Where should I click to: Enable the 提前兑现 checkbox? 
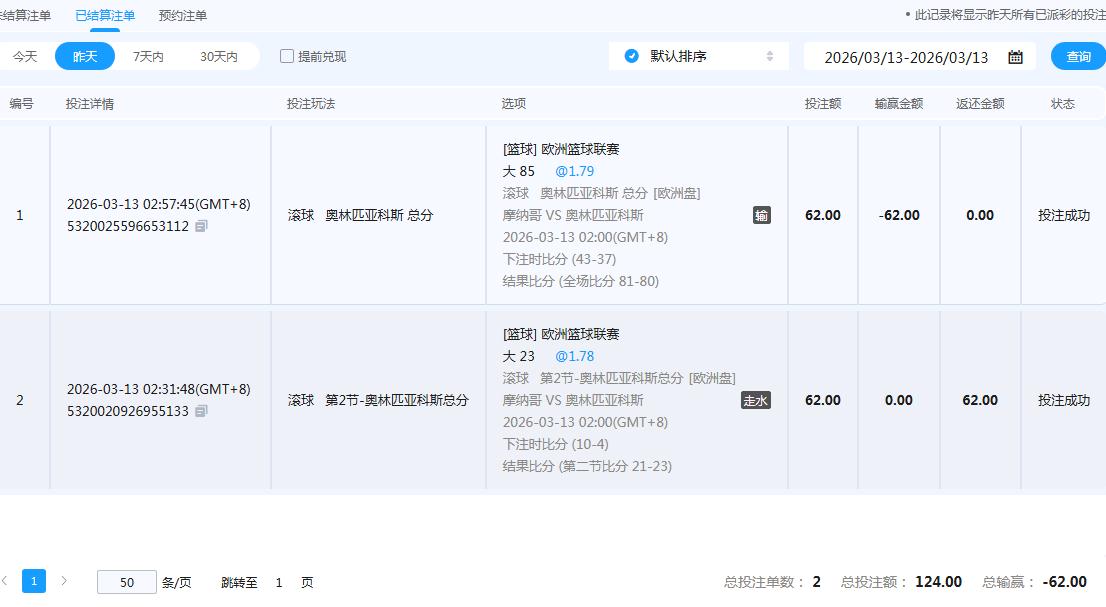pyautogui.click(x=287, y=57)
